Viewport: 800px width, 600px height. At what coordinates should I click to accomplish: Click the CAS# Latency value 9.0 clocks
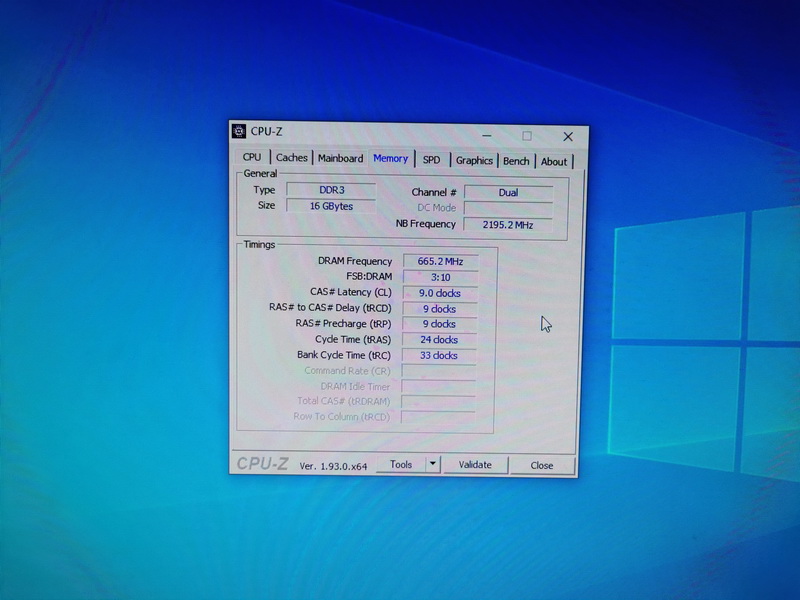[x=440, y=293]
